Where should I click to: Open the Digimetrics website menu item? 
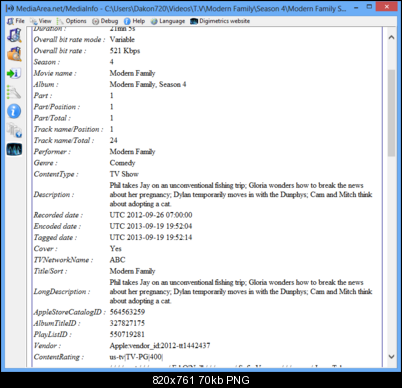(x=220, y=21)
